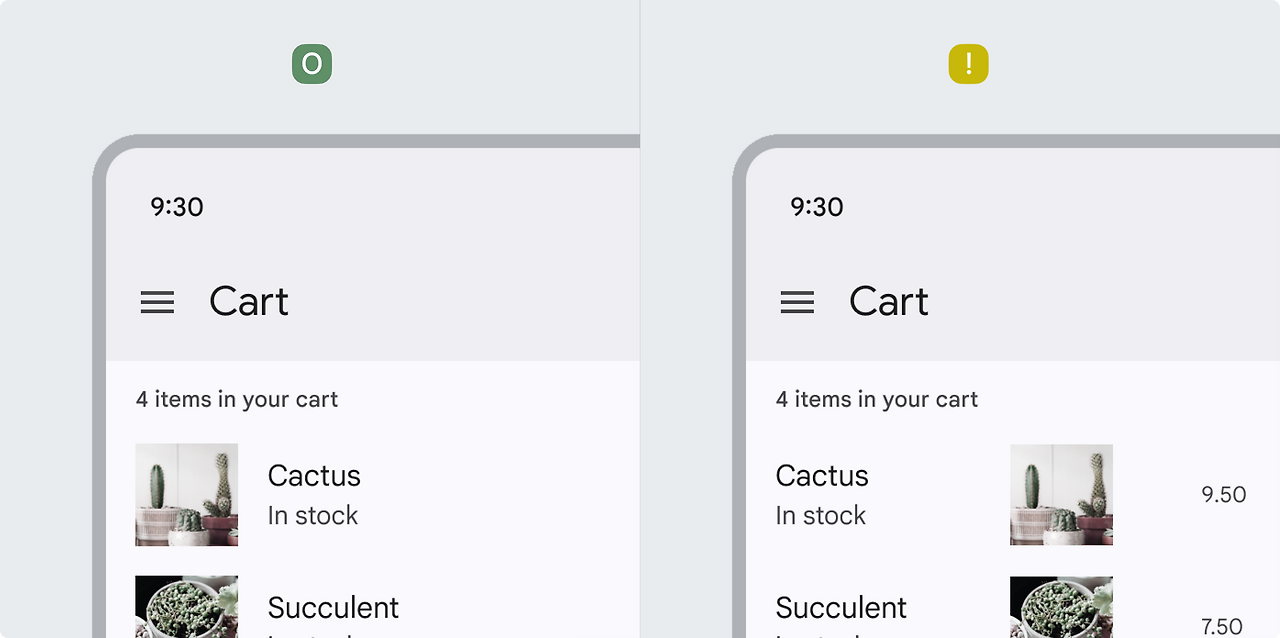Click '4 items in your cart' under yellow badge
The width and height of the screenshot is (1280, 638).
point(877,399)
